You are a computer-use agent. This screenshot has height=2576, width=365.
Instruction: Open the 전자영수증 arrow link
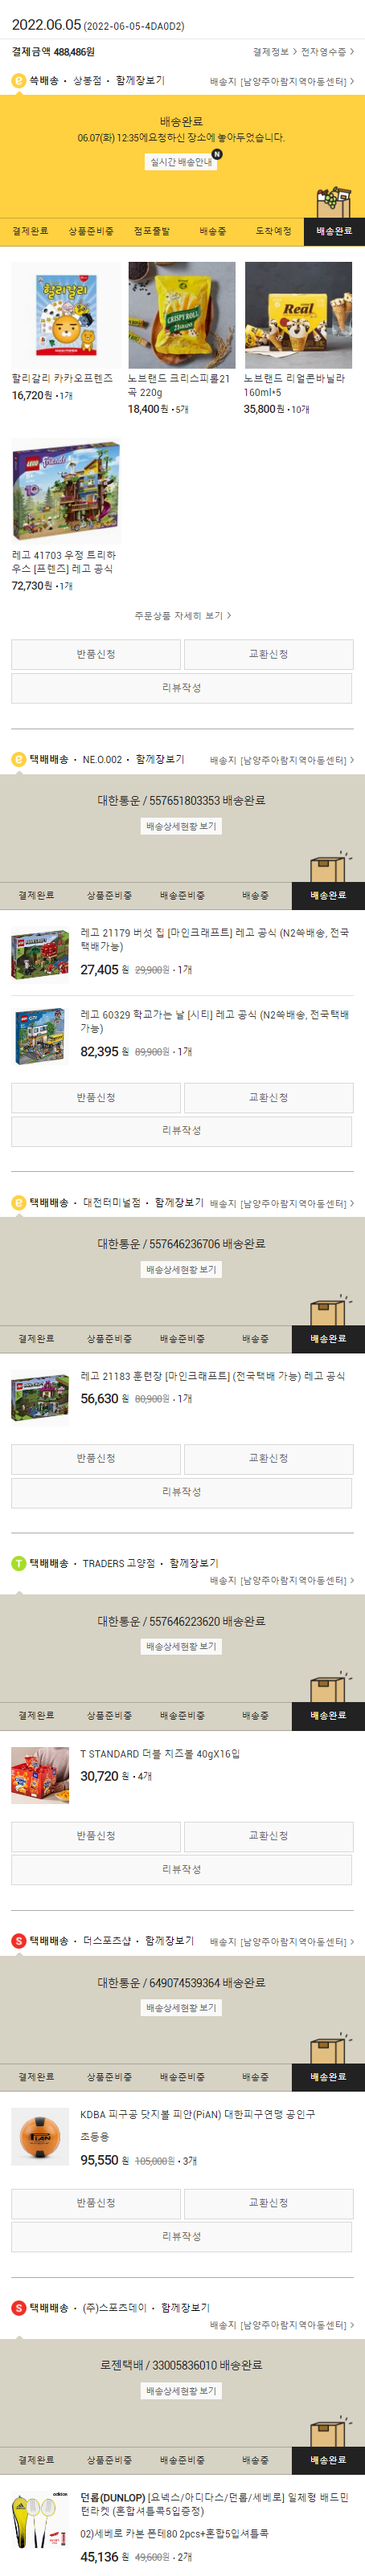point(327,52)
